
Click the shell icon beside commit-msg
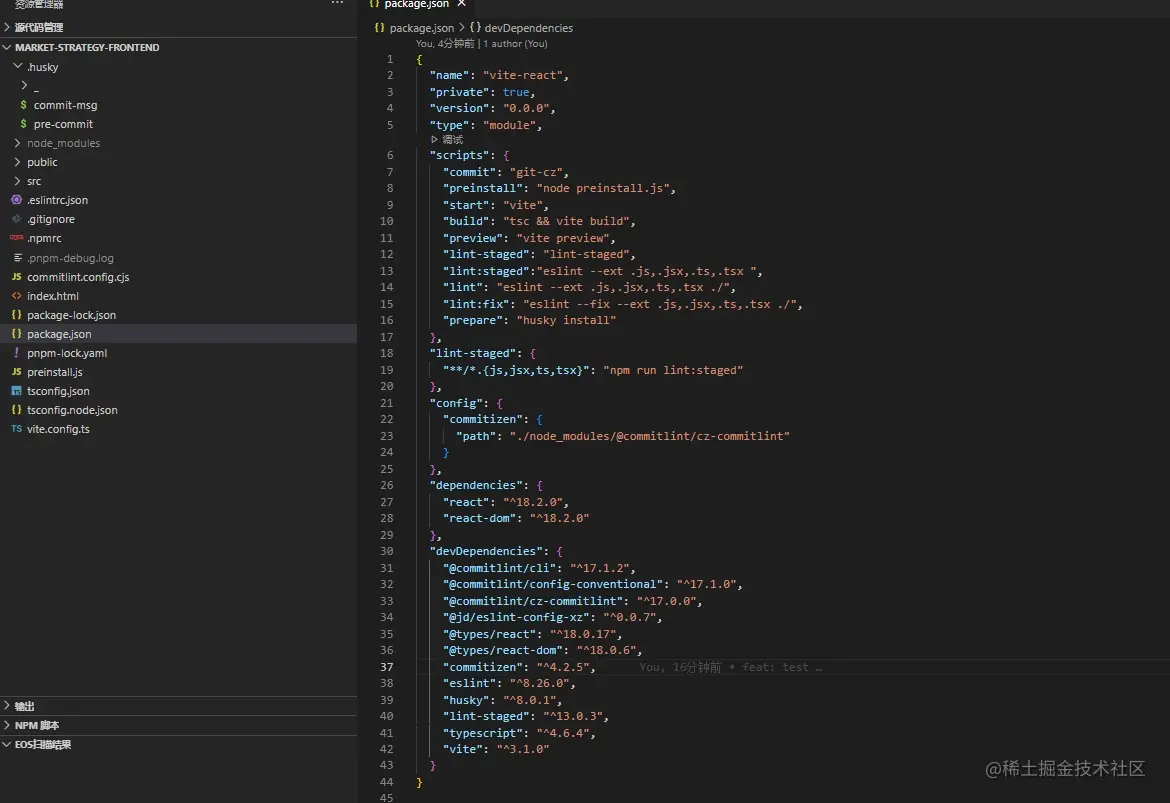coord(23,104)
